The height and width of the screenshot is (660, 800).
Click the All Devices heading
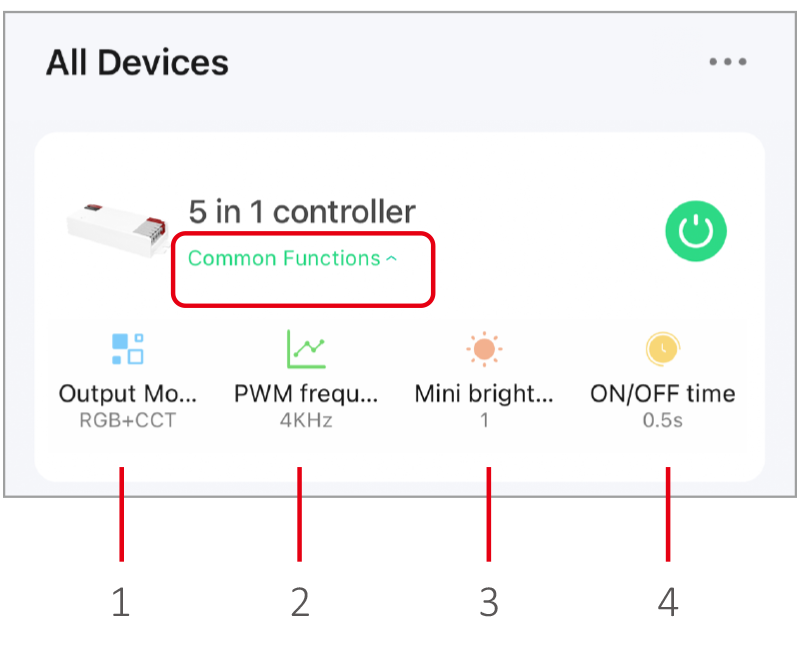[x=137, y=63]
